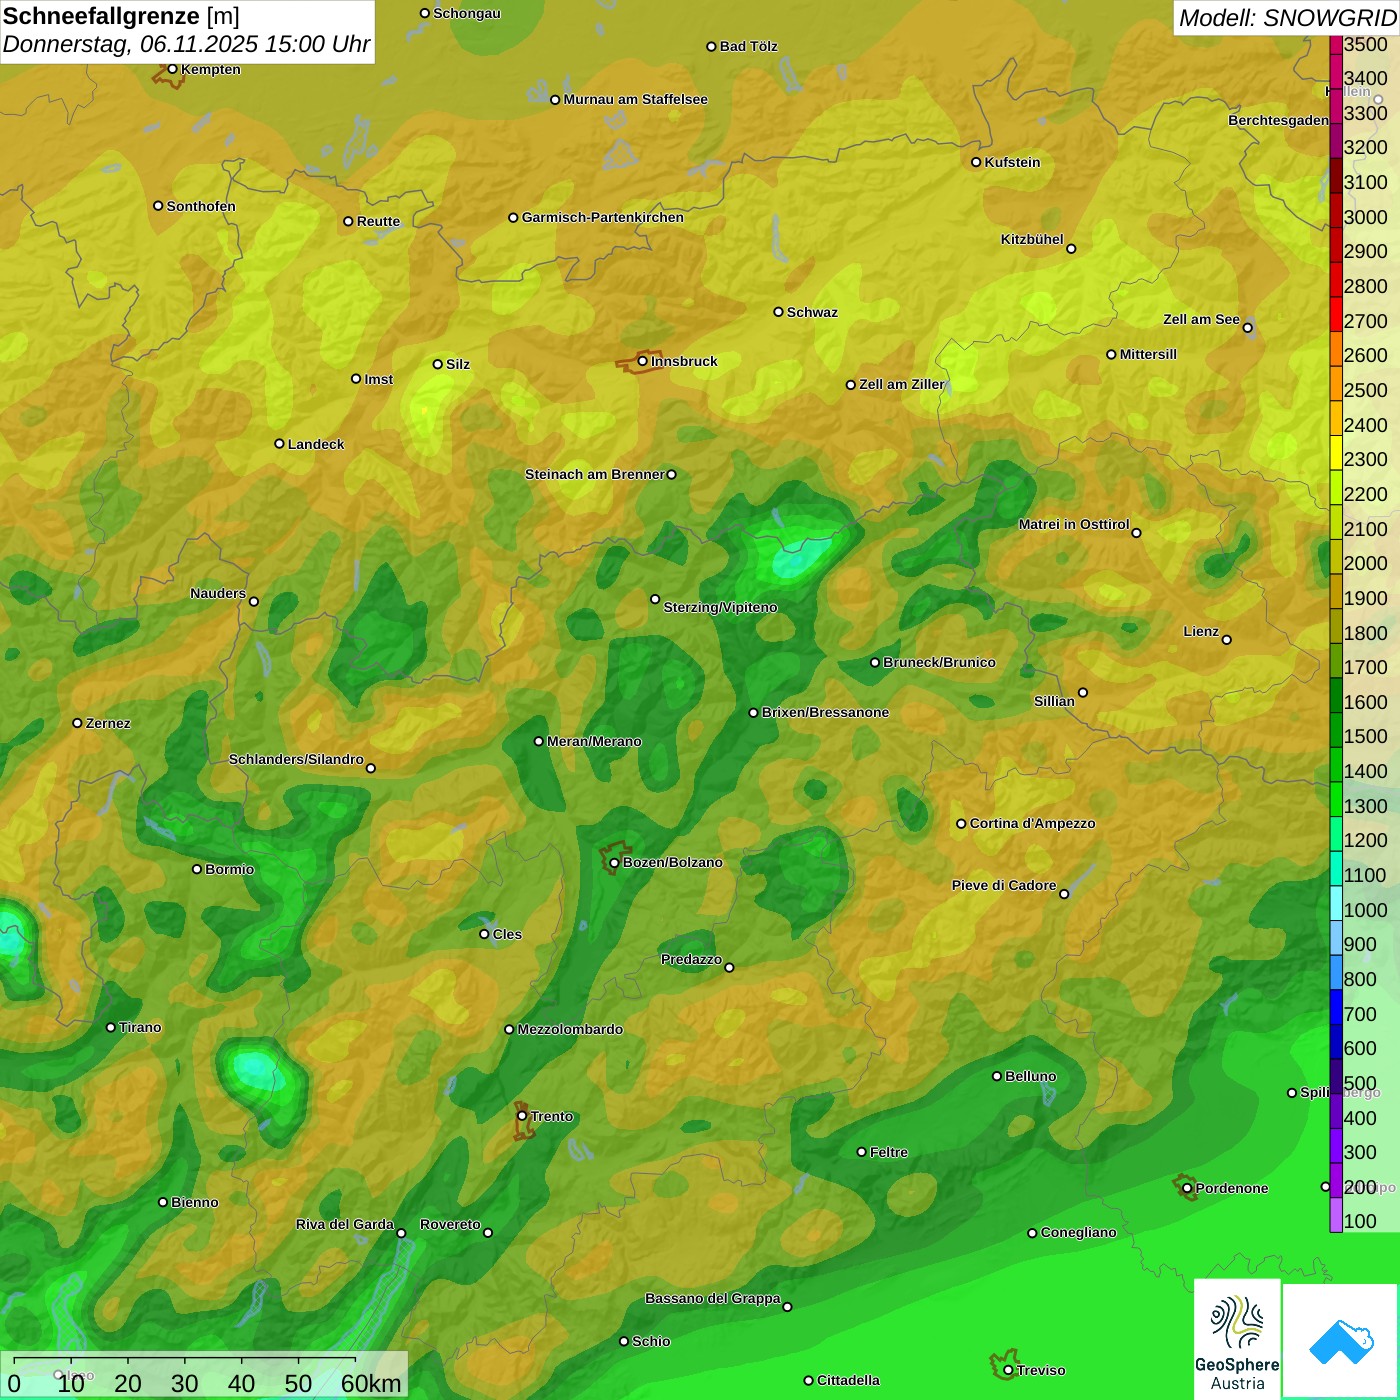Viewport: 1400px width, 1400px height.
Task: Click the Bozen/Bolzano city marker
Action: (614, 862)
